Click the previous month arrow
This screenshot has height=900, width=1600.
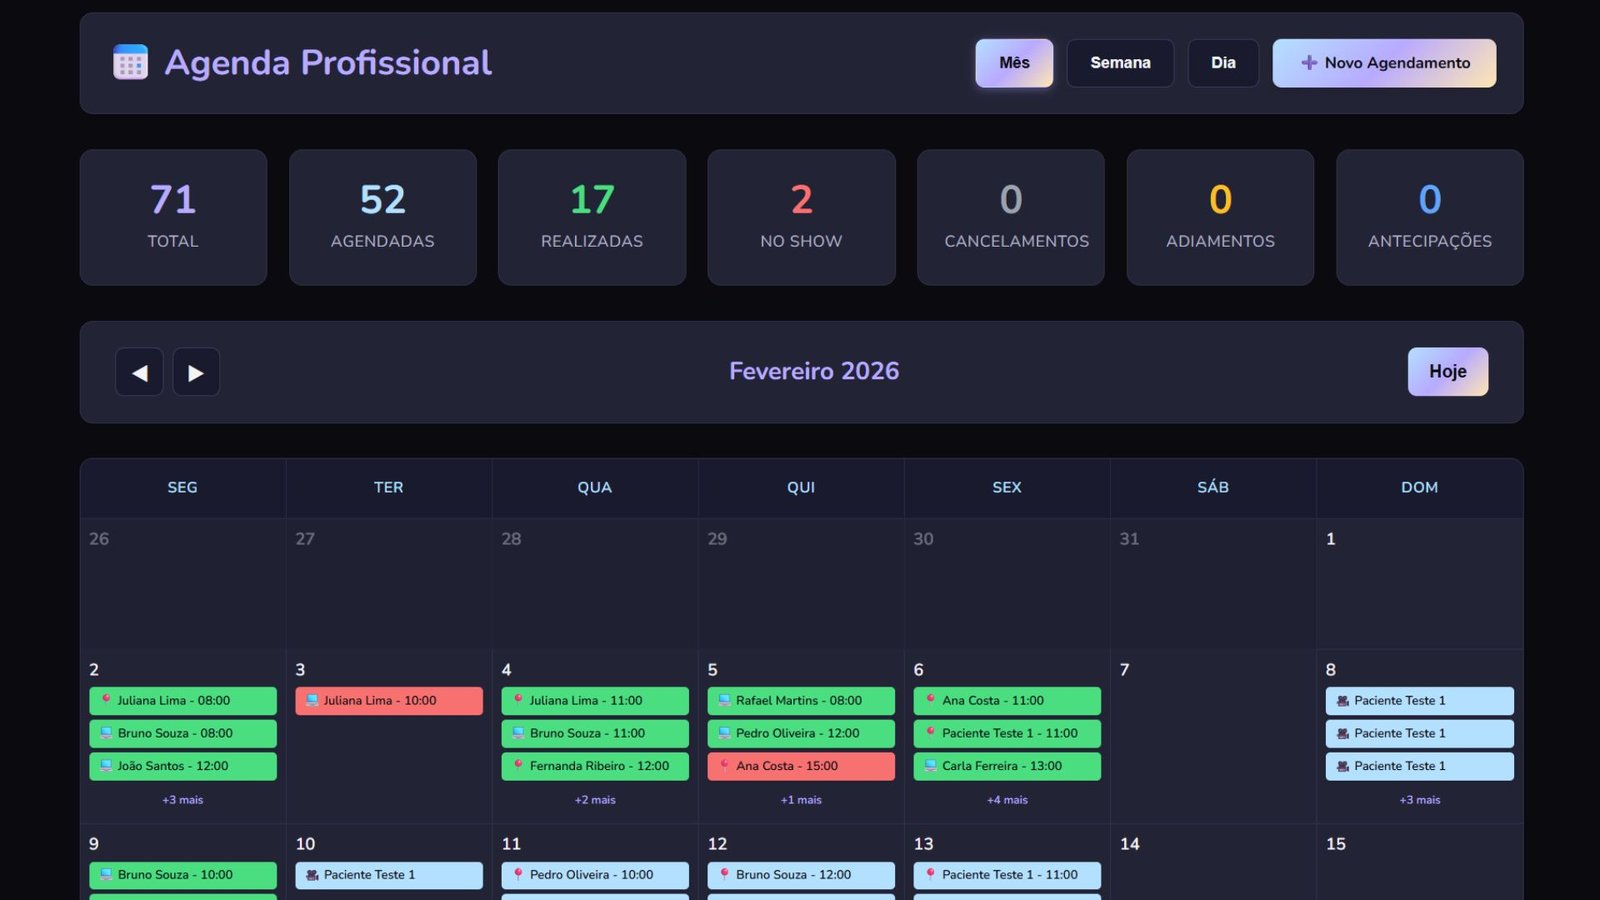(139, 371)
